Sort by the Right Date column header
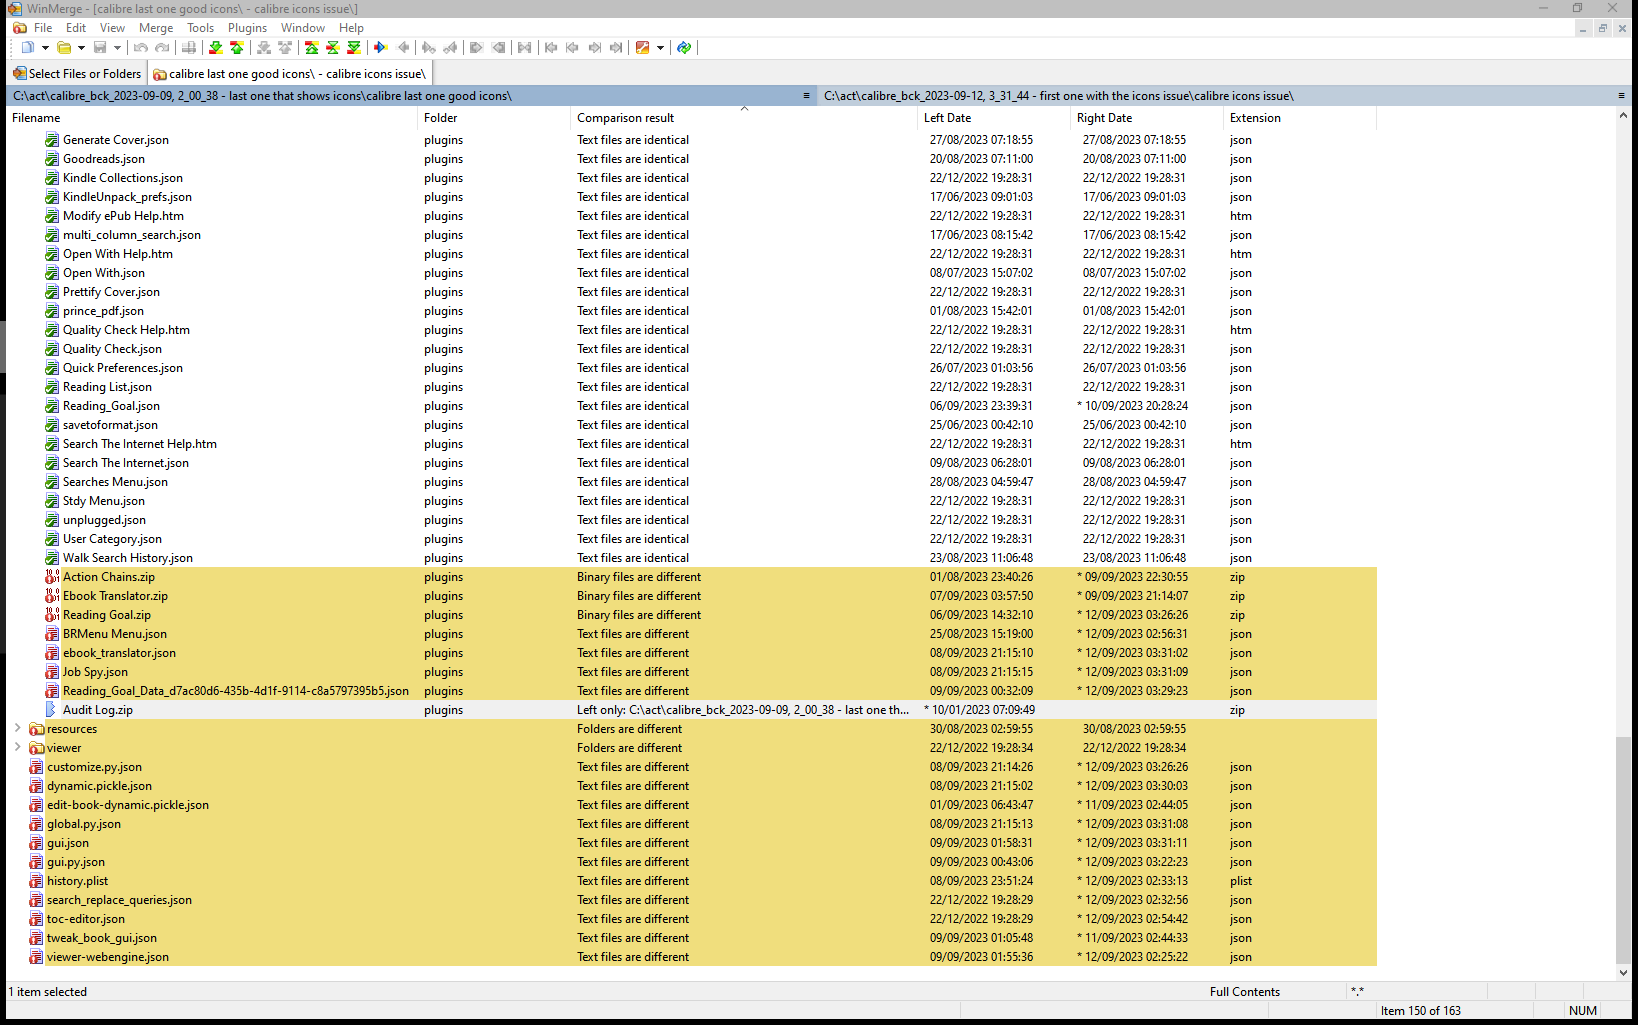This screenshot has height=1025, width=1638. pyautogui.click(x=1148, y=118)
